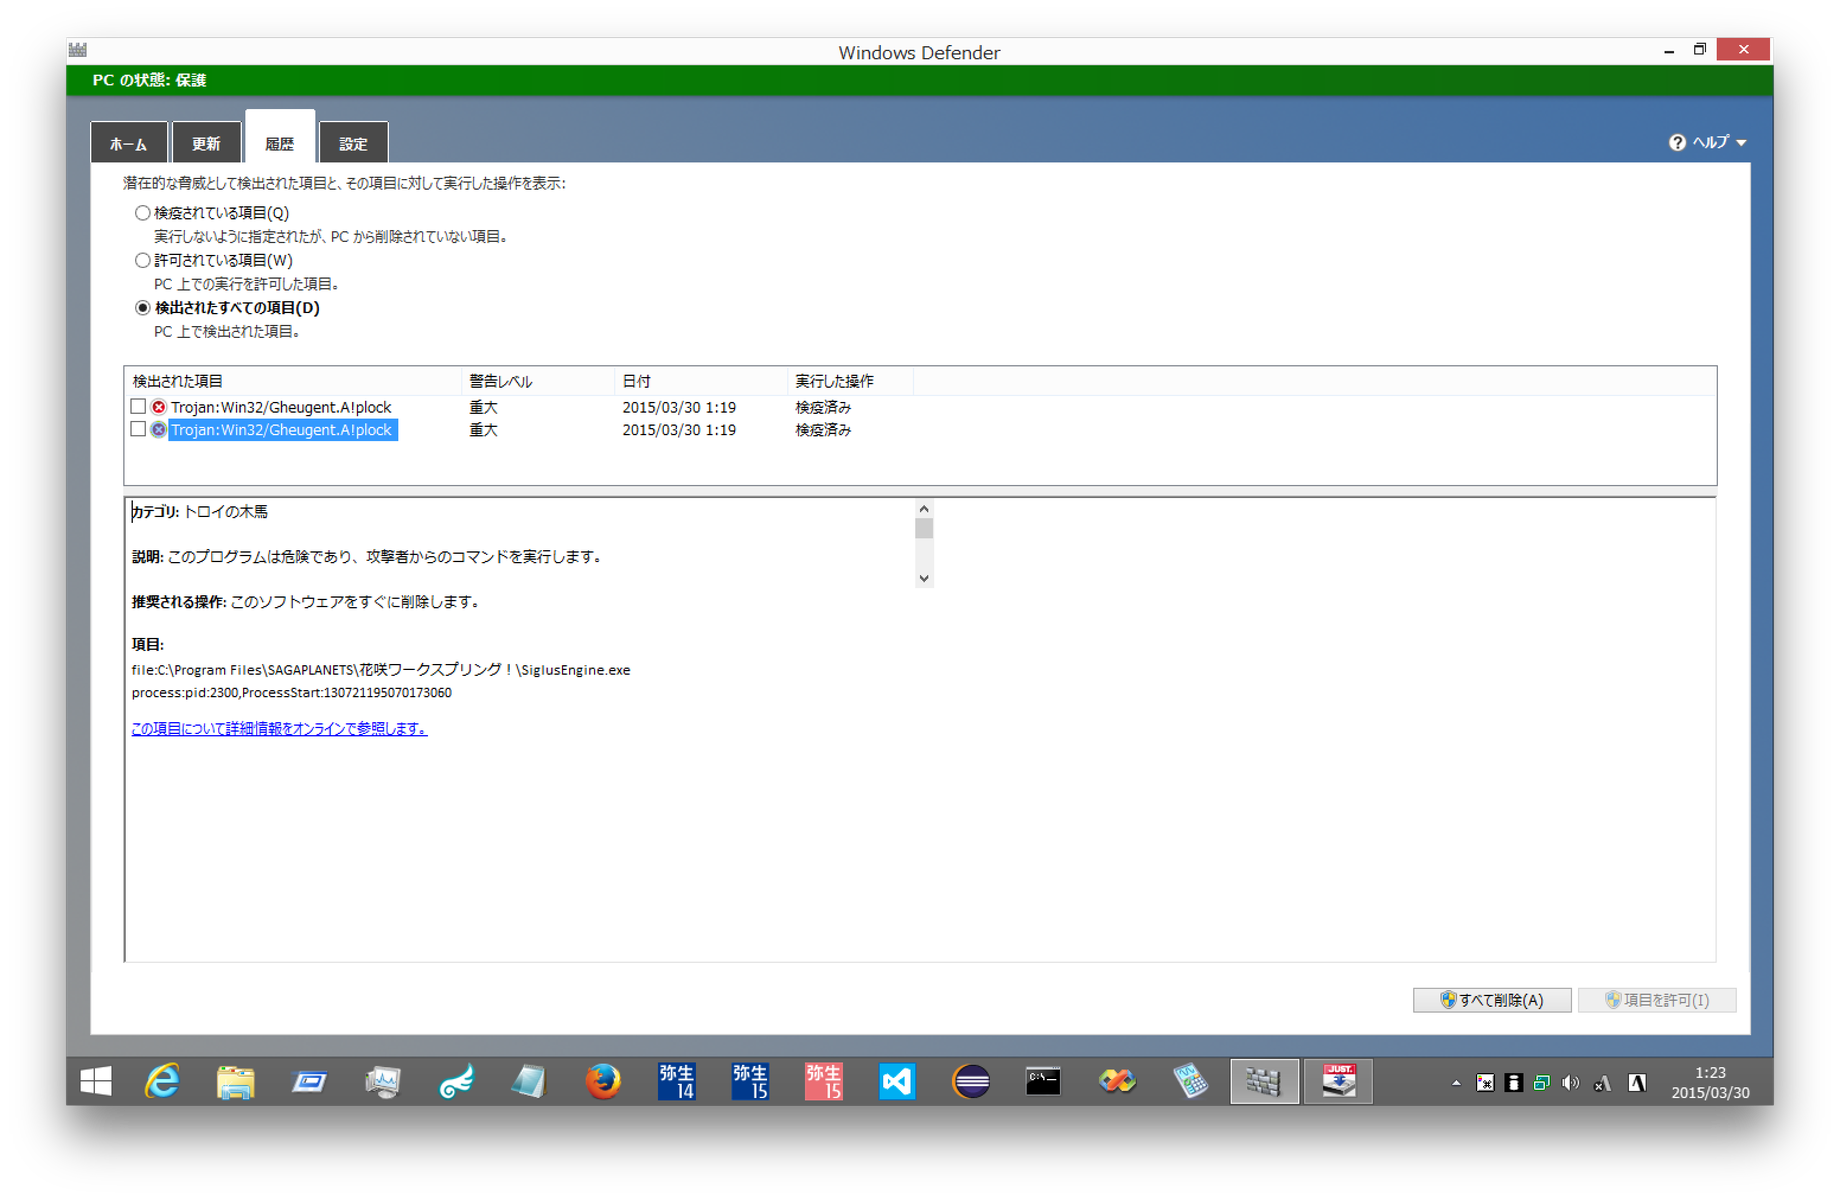Image resolution: width=1840 pixels, height=1200 pixels.
Task: Sort by 警告レベル column header
Action: coord(538,381)
